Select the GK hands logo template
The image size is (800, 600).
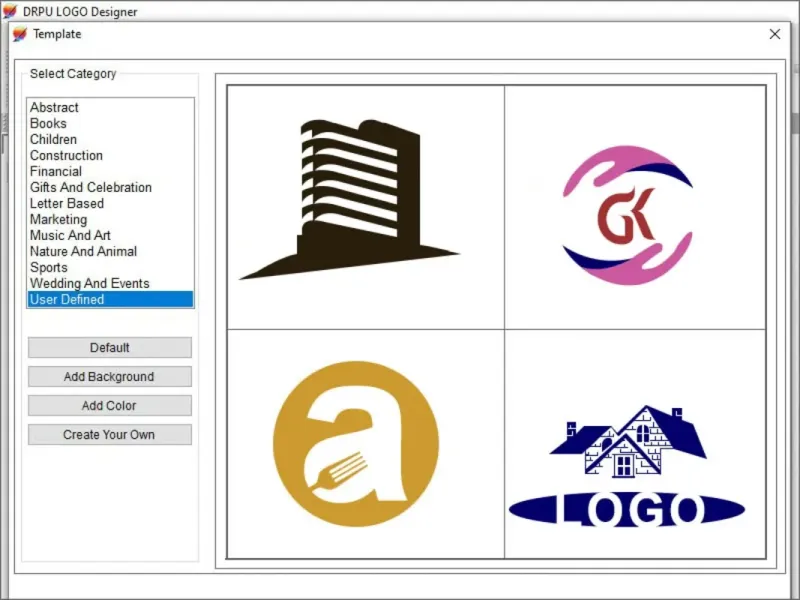635,207
